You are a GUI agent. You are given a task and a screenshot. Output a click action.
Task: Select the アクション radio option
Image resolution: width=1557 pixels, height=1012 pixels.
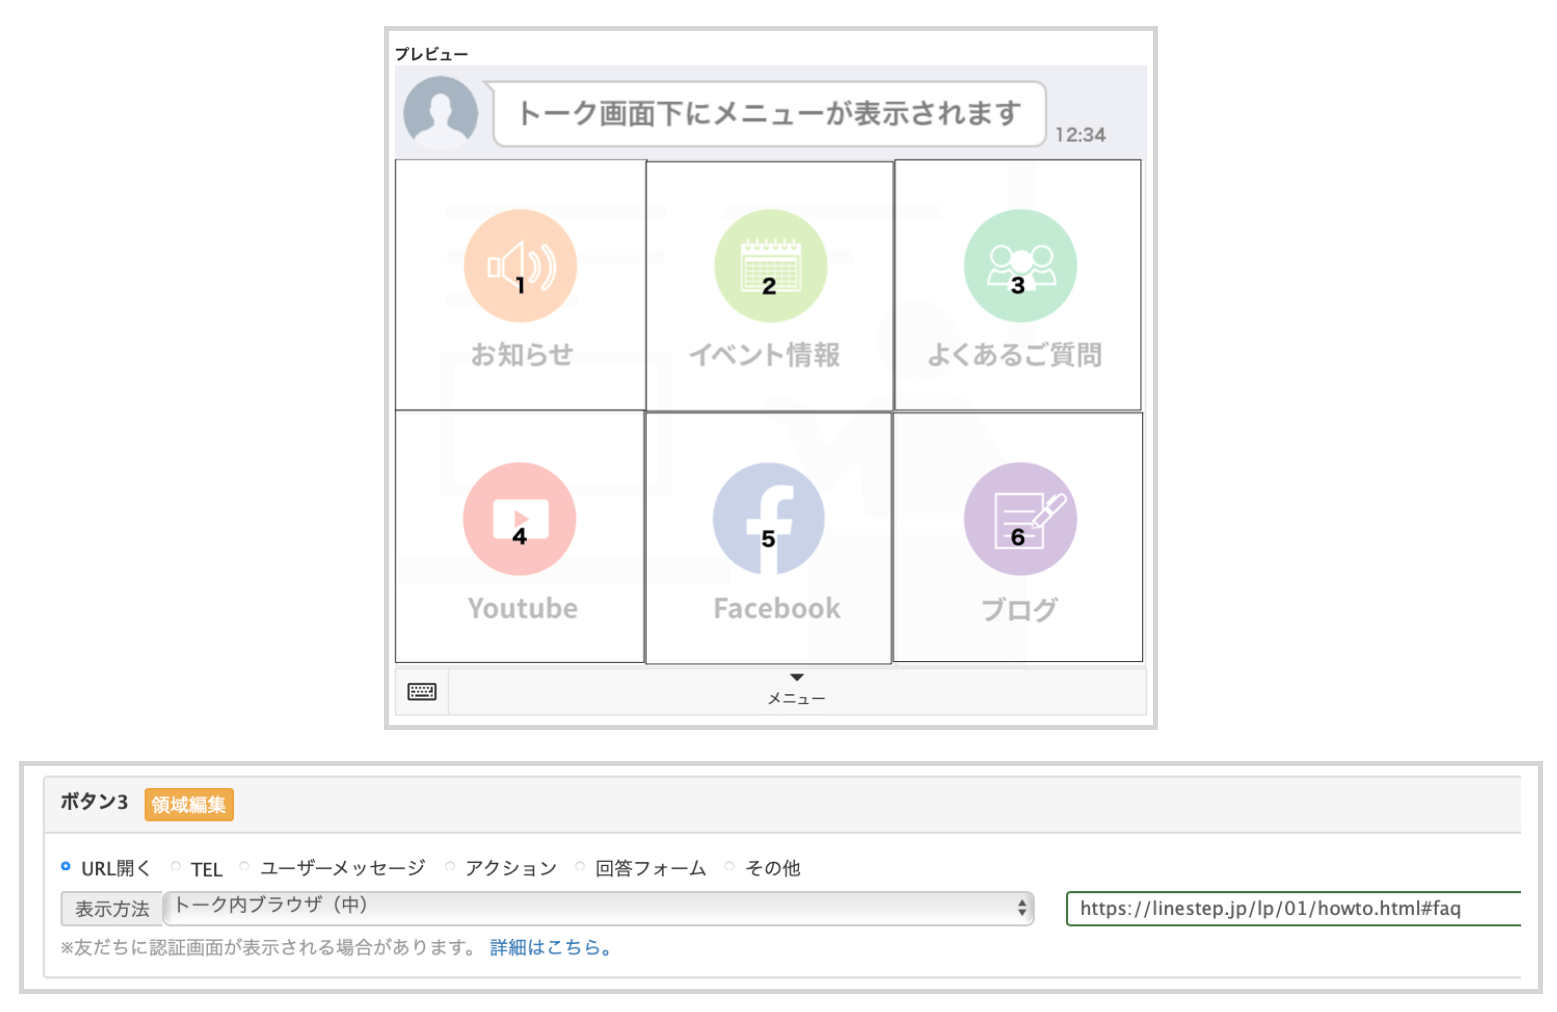pyautogui.click(x=450, y=867)
